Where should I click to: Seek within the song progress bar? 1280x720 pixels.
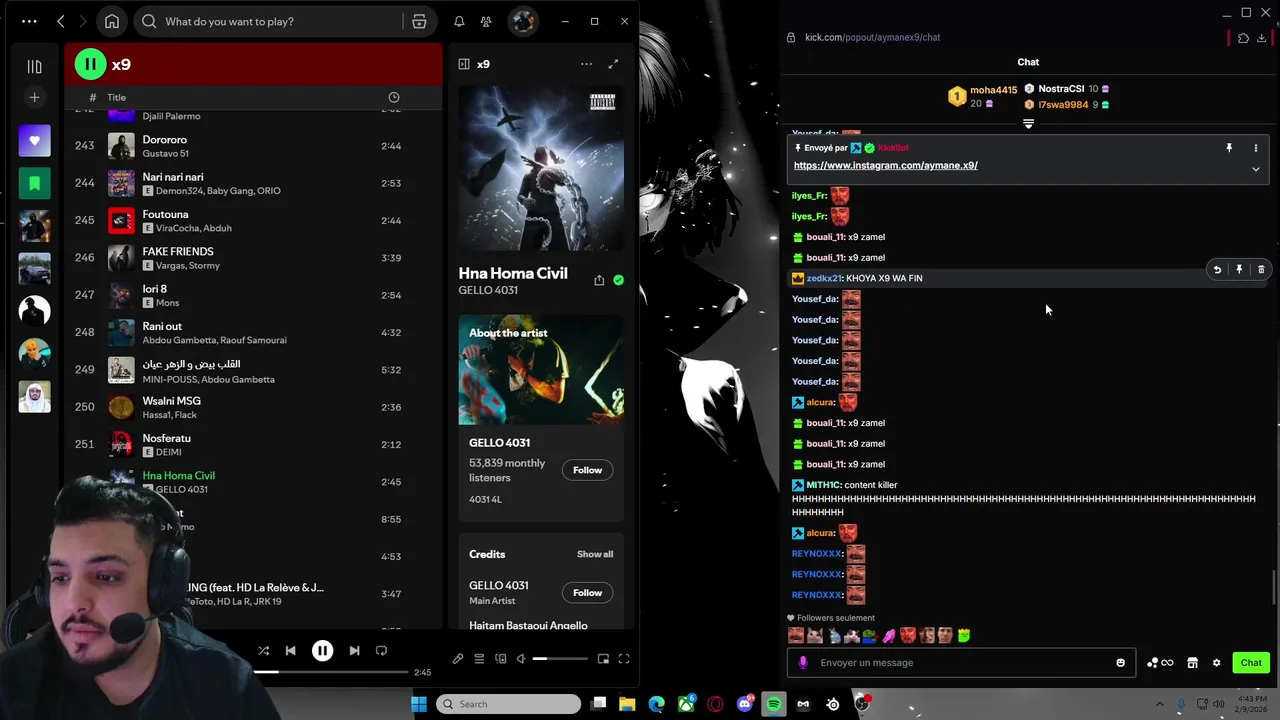click(331, 672)
